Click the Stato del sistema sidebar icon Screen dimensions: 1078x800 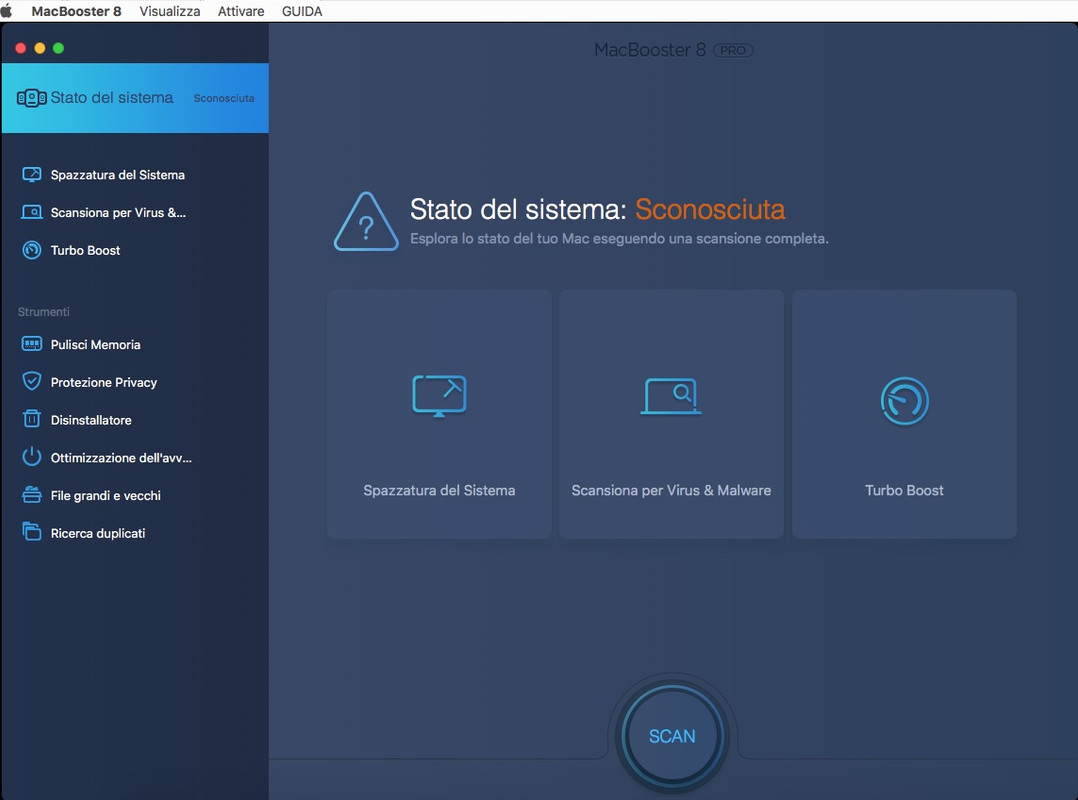32,98
